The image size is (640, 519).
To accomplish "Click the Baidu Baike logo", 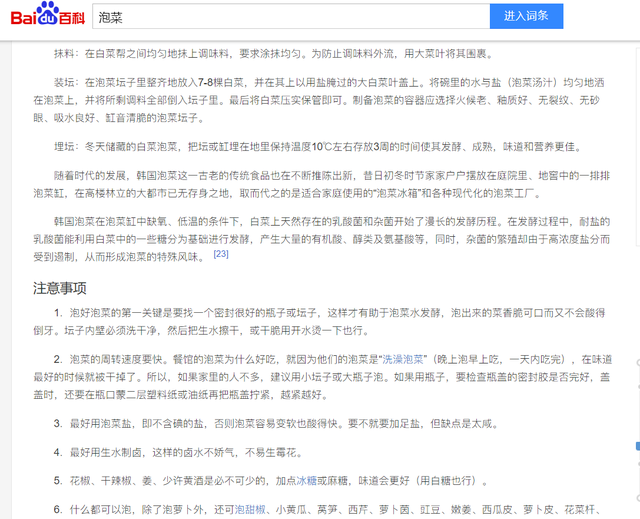I will pyautogui.click(x=48, y=14).
